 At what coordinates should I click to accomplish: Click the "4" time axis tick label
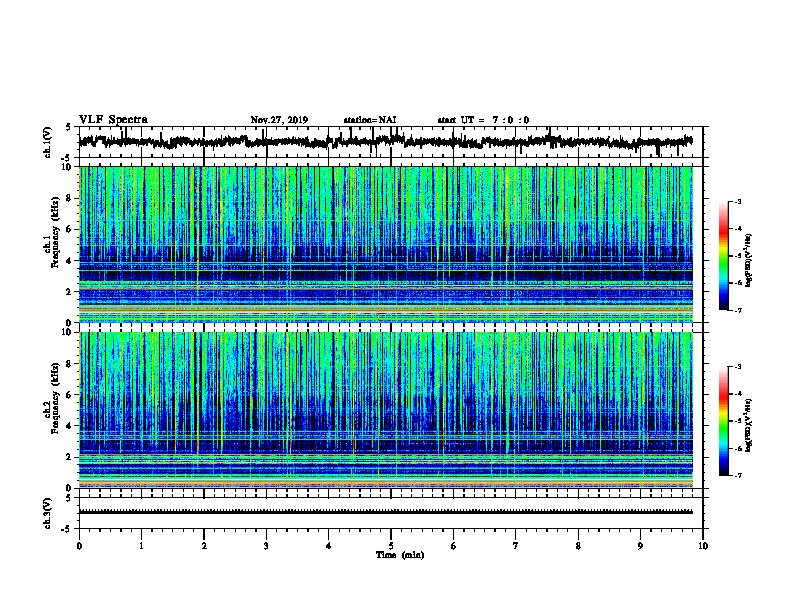[329, 546]
